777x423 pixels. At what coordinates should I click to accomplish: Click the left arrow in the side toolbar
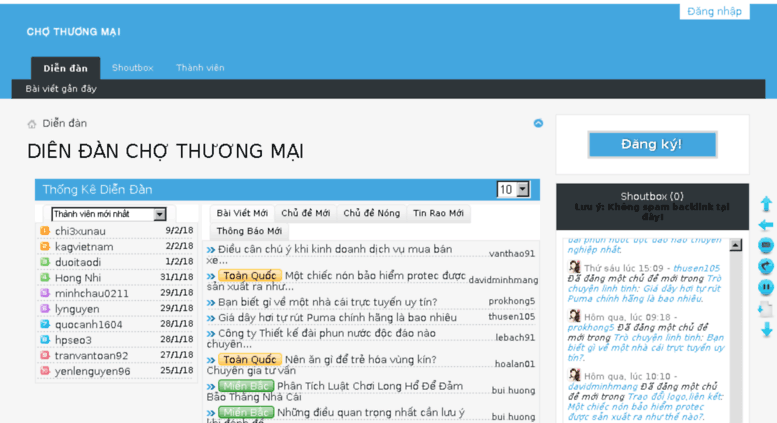(766, 225)
